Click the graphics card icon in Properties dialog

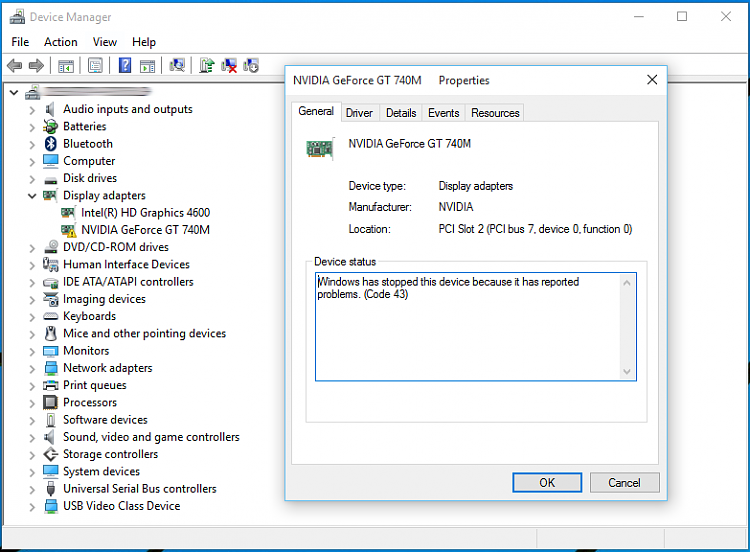coord(320,149)
